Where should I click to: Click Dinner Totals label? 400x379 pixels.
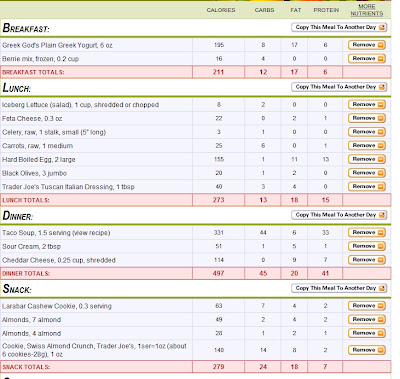pos(26,274)
